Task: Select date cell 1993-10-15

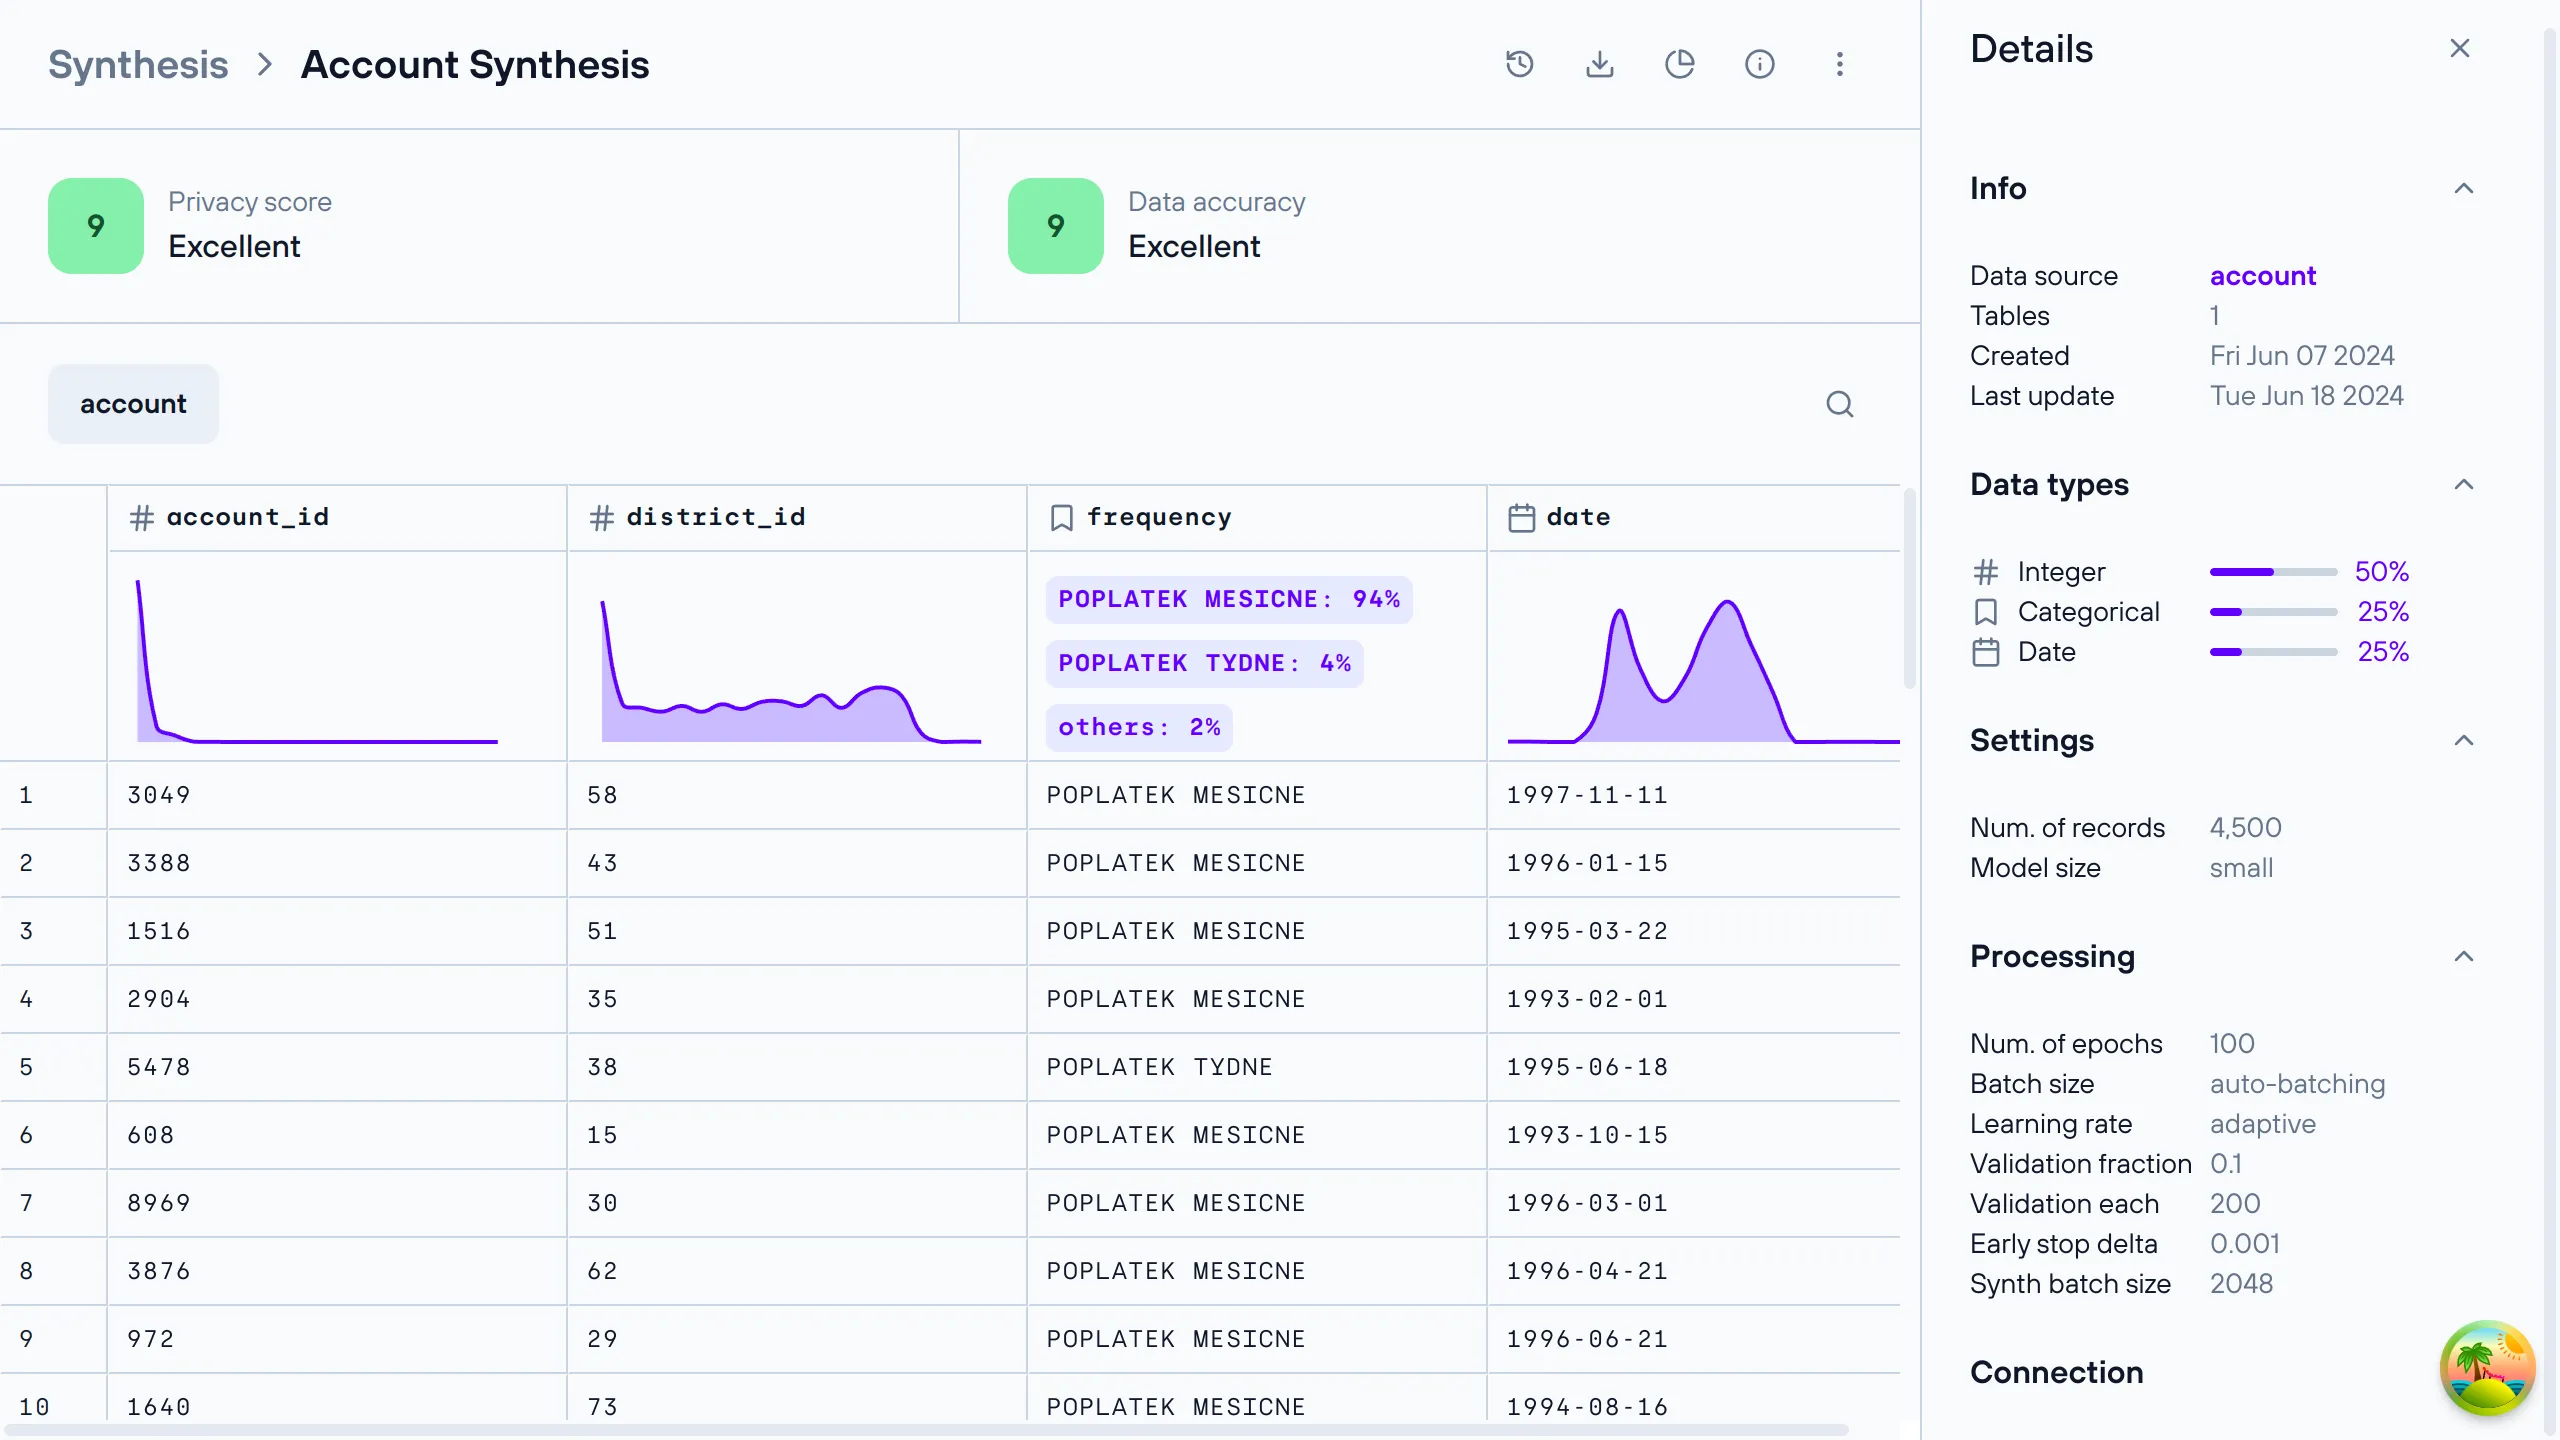Action: click(x=1694, y=1136)
